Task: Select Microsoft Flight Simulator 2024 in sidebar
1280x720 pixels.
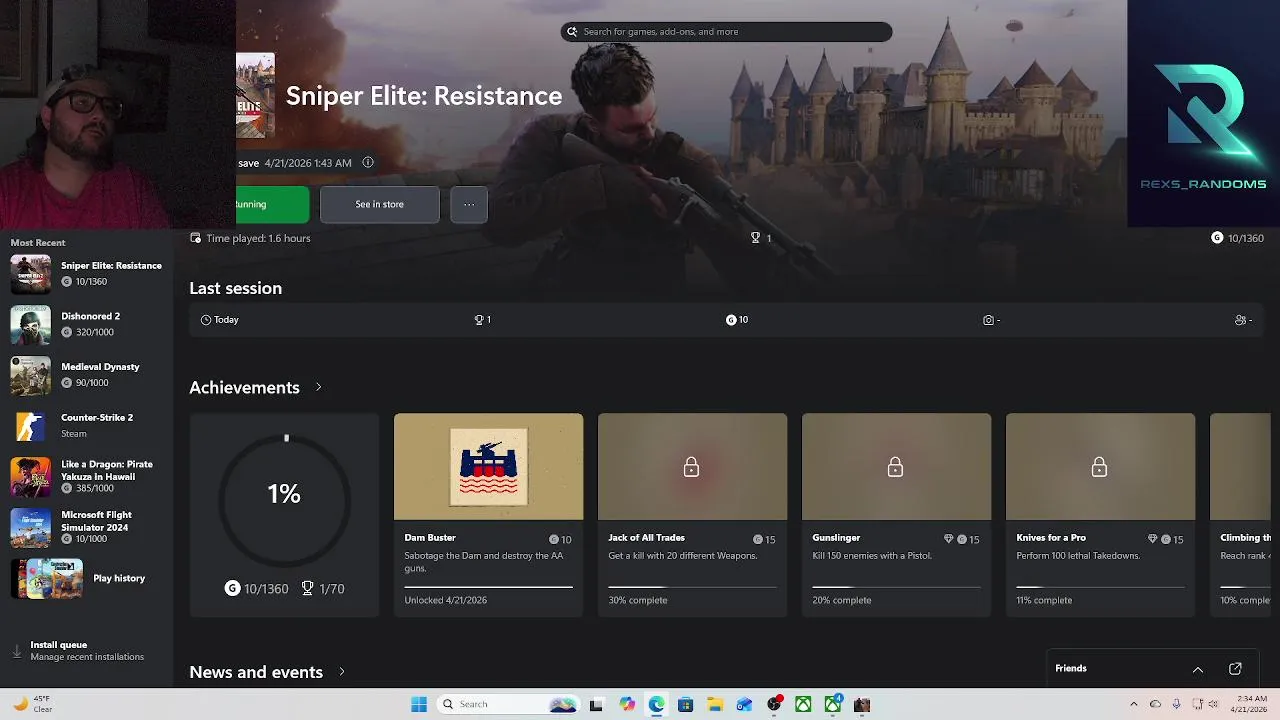Action: click(x=86, y=527)
